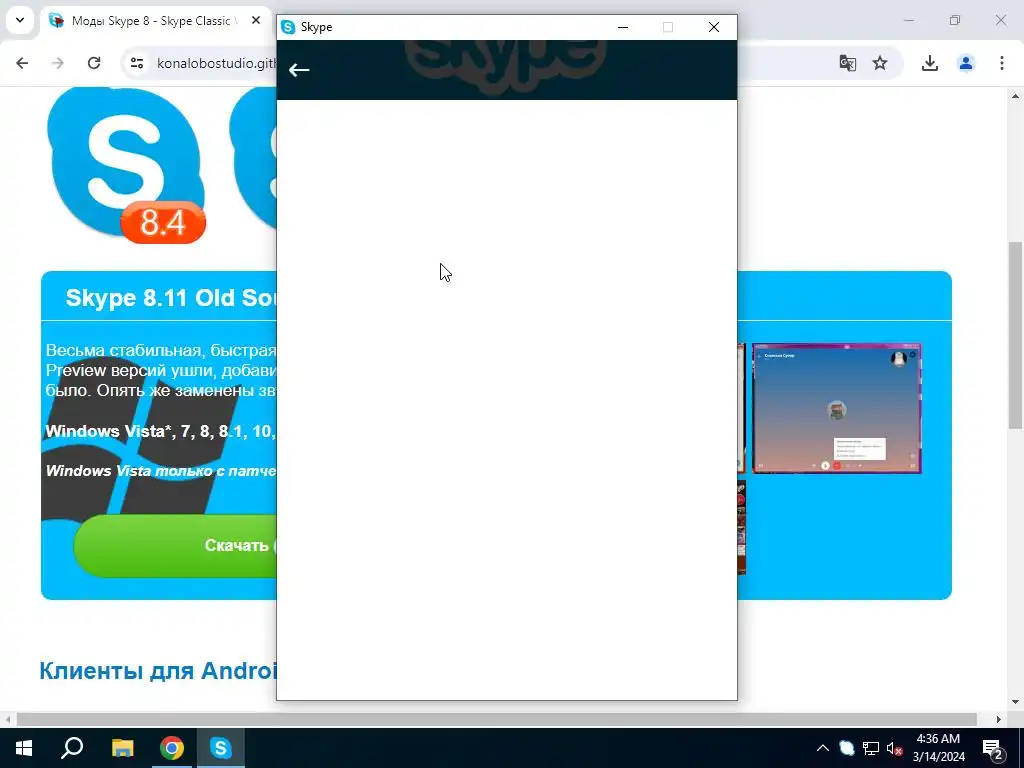Click 'Windows Vista*, 7, 8, 8.1, 10' text
1024x768 pixels.
click(x=161, y=431)
